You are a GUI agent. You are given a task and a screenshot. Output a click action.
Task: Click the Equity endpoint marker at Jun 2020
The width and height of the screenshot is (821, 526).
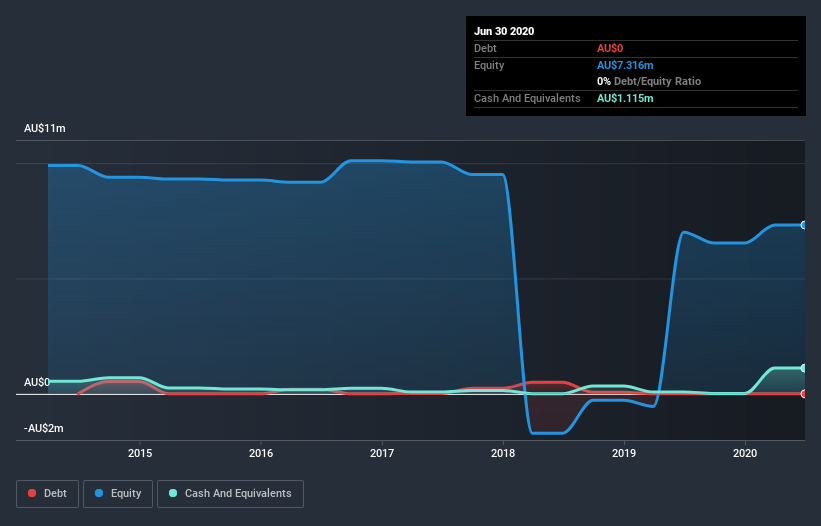tap(804, 225)
